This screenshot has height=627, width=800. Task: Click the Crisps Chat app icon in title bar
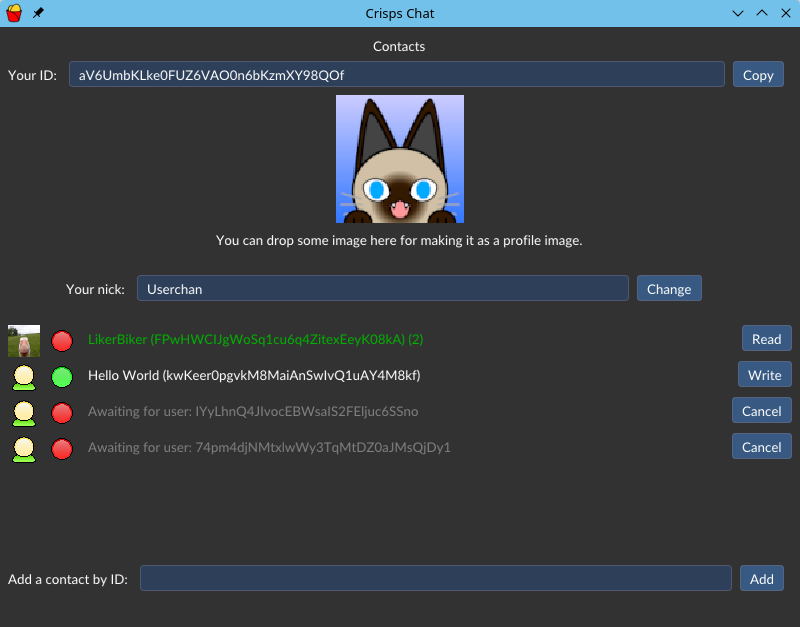[x=14, y=13]
